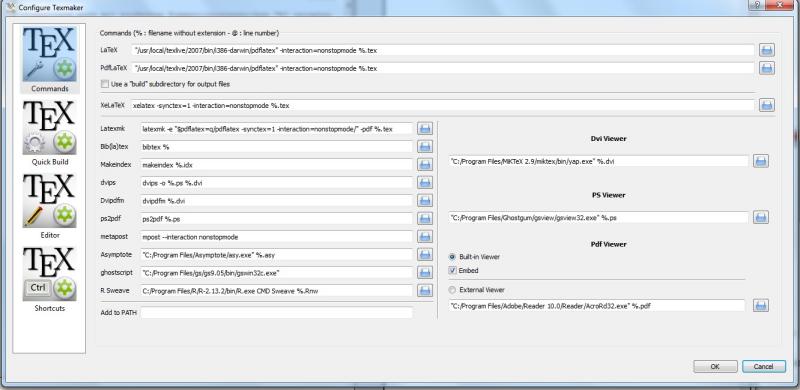
Task: Click into the LaTeX command field
Action: (x=442, y=50)
